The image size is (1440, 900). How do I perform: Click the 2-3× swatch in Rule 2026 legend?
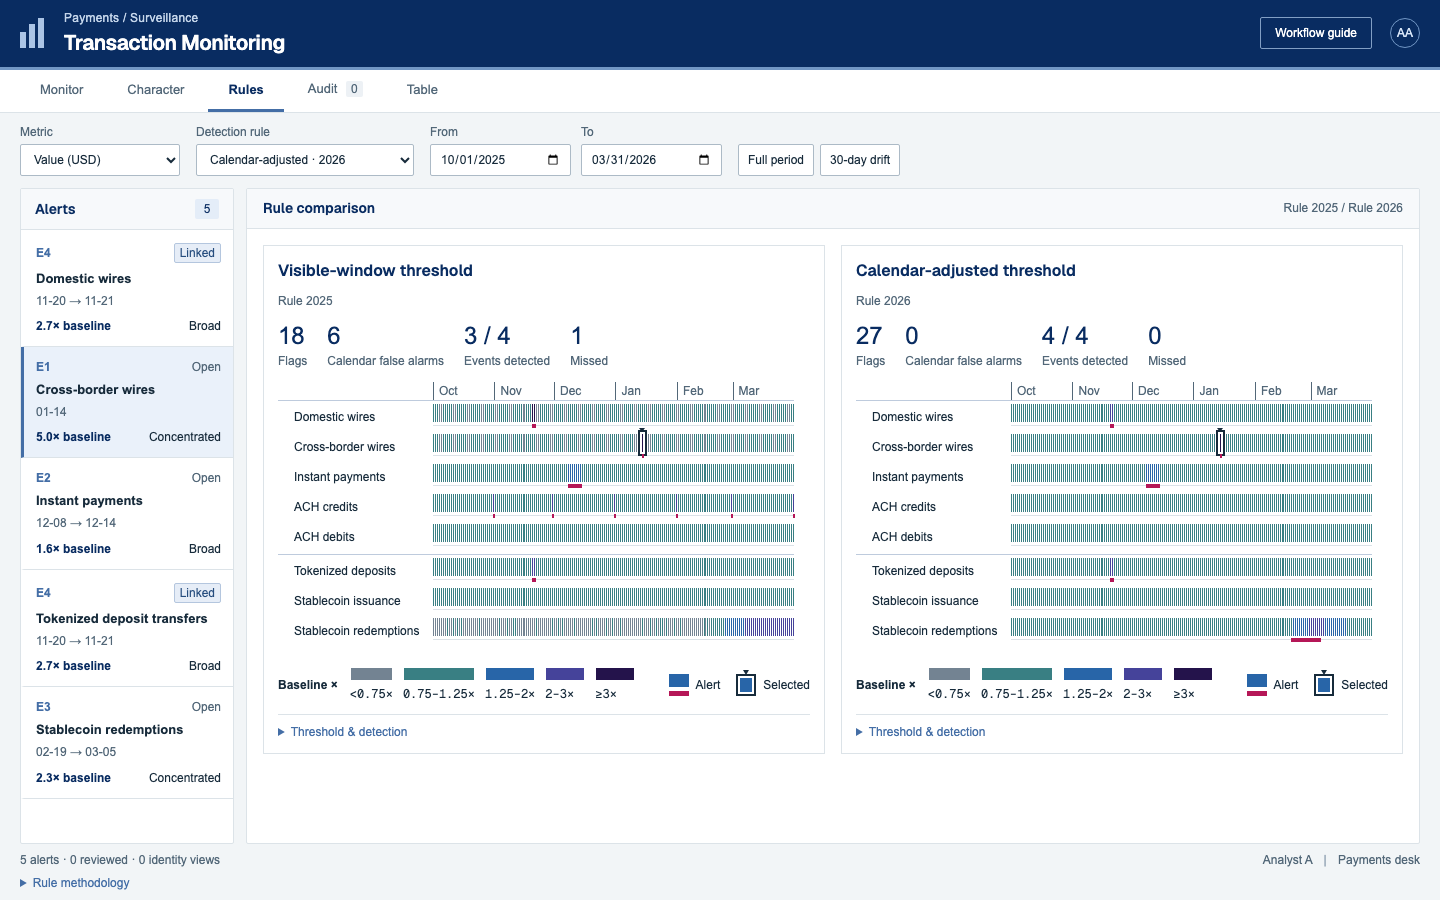click(1143, 674)
